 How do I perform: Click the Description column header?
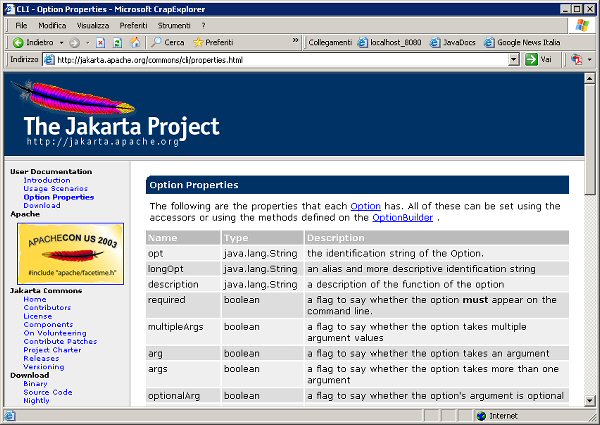[437, 238]
